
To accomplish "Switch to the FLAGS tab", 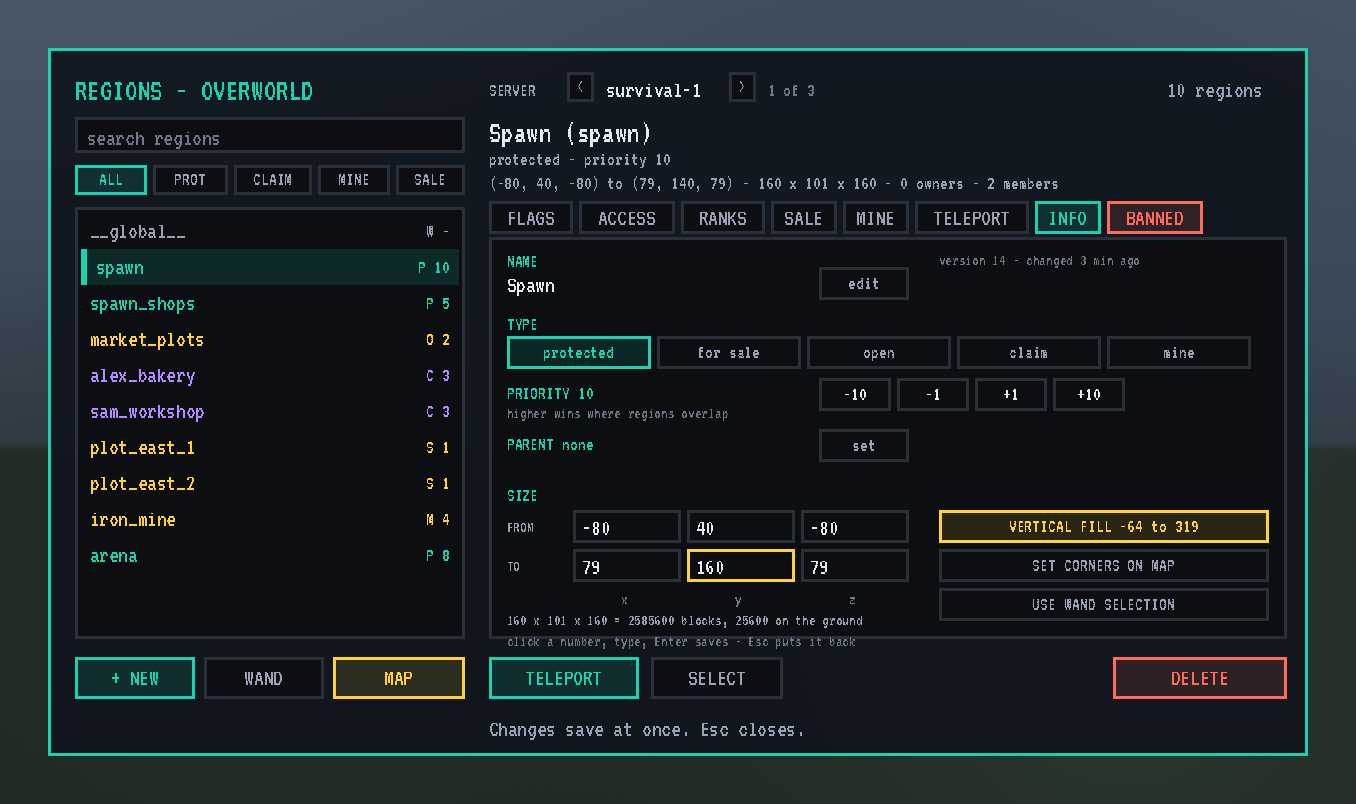I will (531, 218).
